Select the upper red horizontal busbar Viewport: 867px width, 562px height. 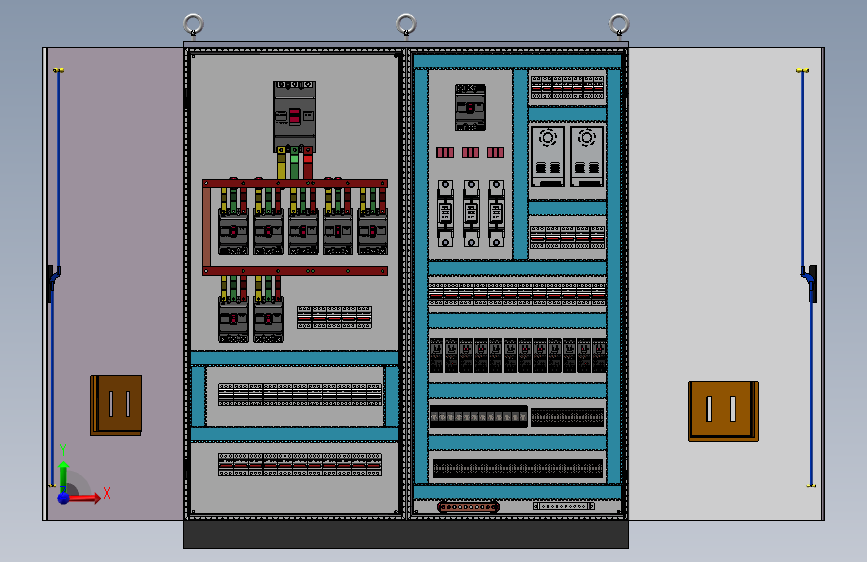pos(295,183)
